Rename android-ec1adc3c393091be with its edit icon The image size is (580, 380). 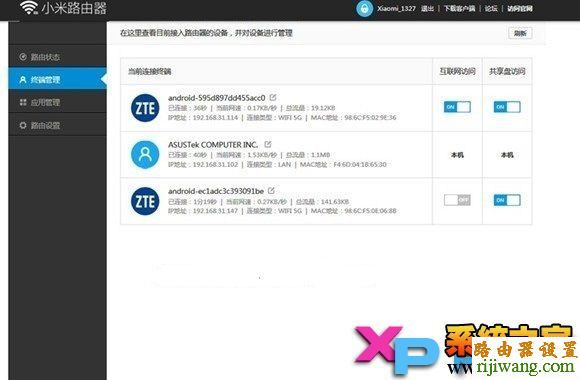coord(271,191)
